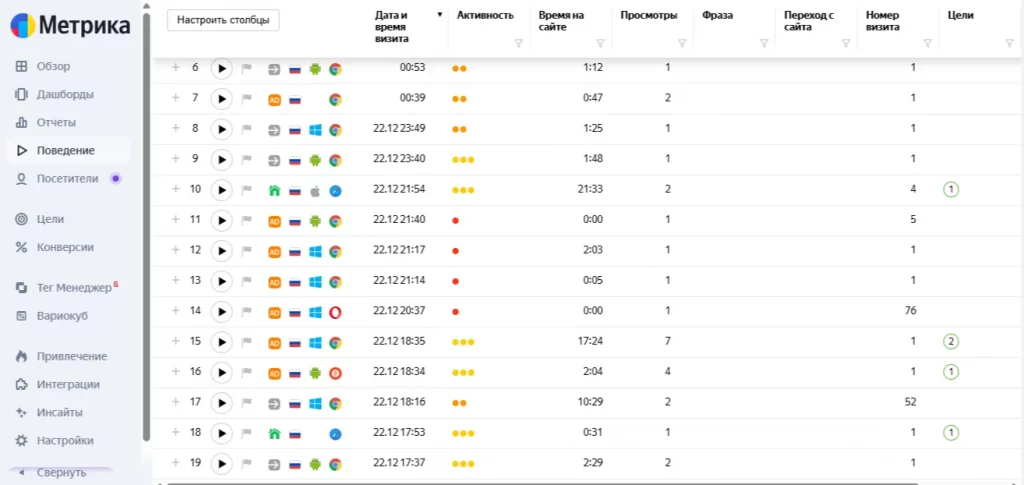This screenshot has width=1024, height=485.
Task: Toggle the flag marker on row 9
Action: (x=245, y=160)
